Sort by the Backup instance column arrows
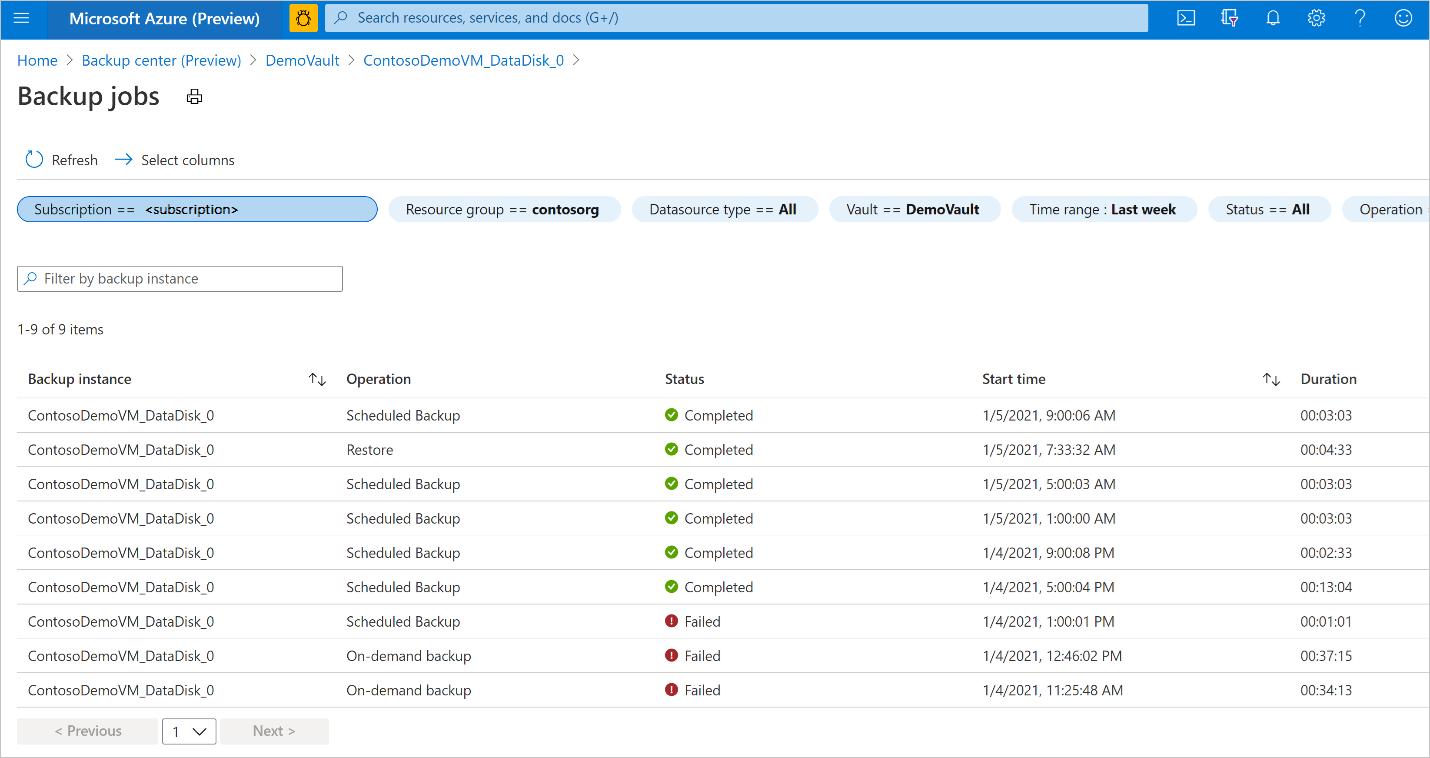The height and width of the screenshot is (758, 1430). pos(317,379)
